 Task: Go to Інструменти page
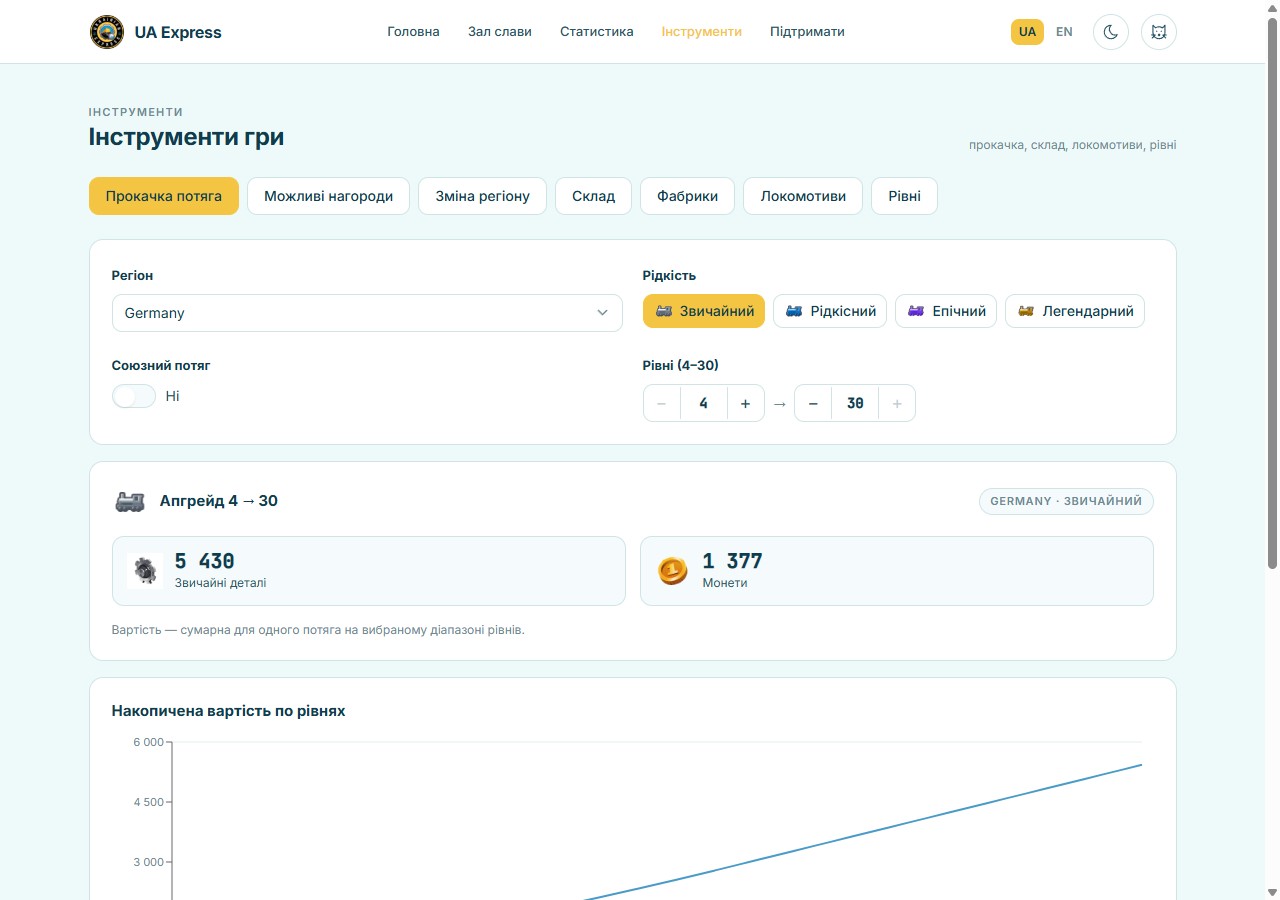click(x=702, y=32)
